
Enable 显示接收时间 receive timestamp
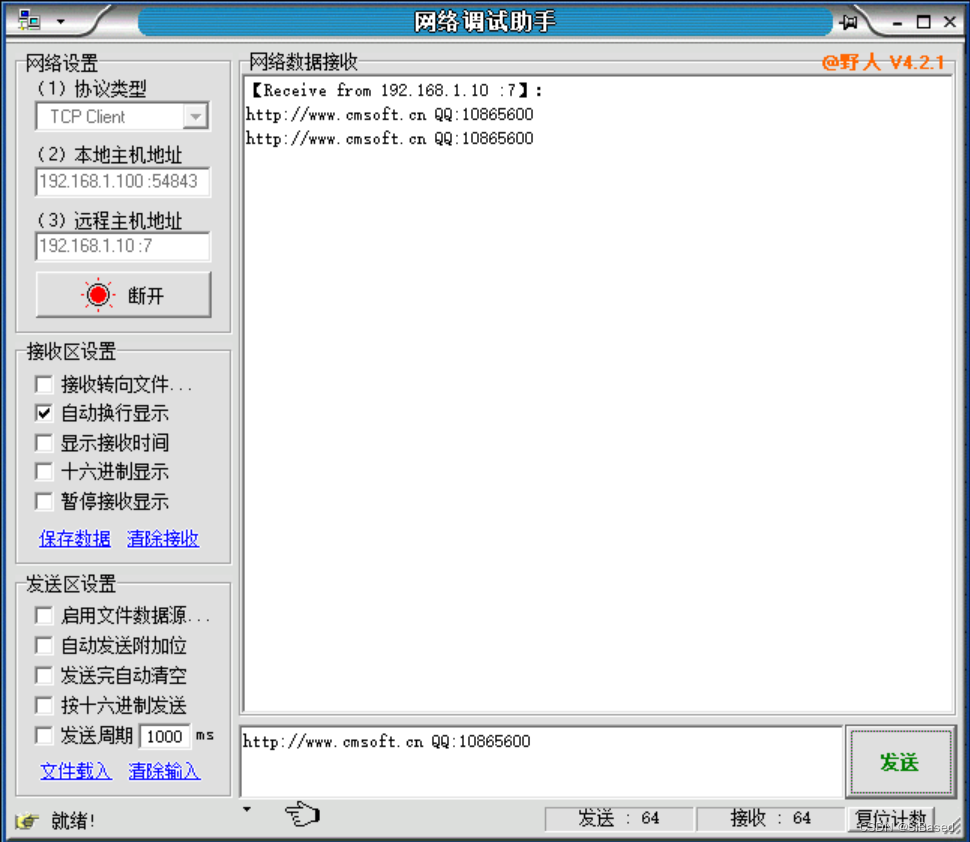tap(44, 443)
